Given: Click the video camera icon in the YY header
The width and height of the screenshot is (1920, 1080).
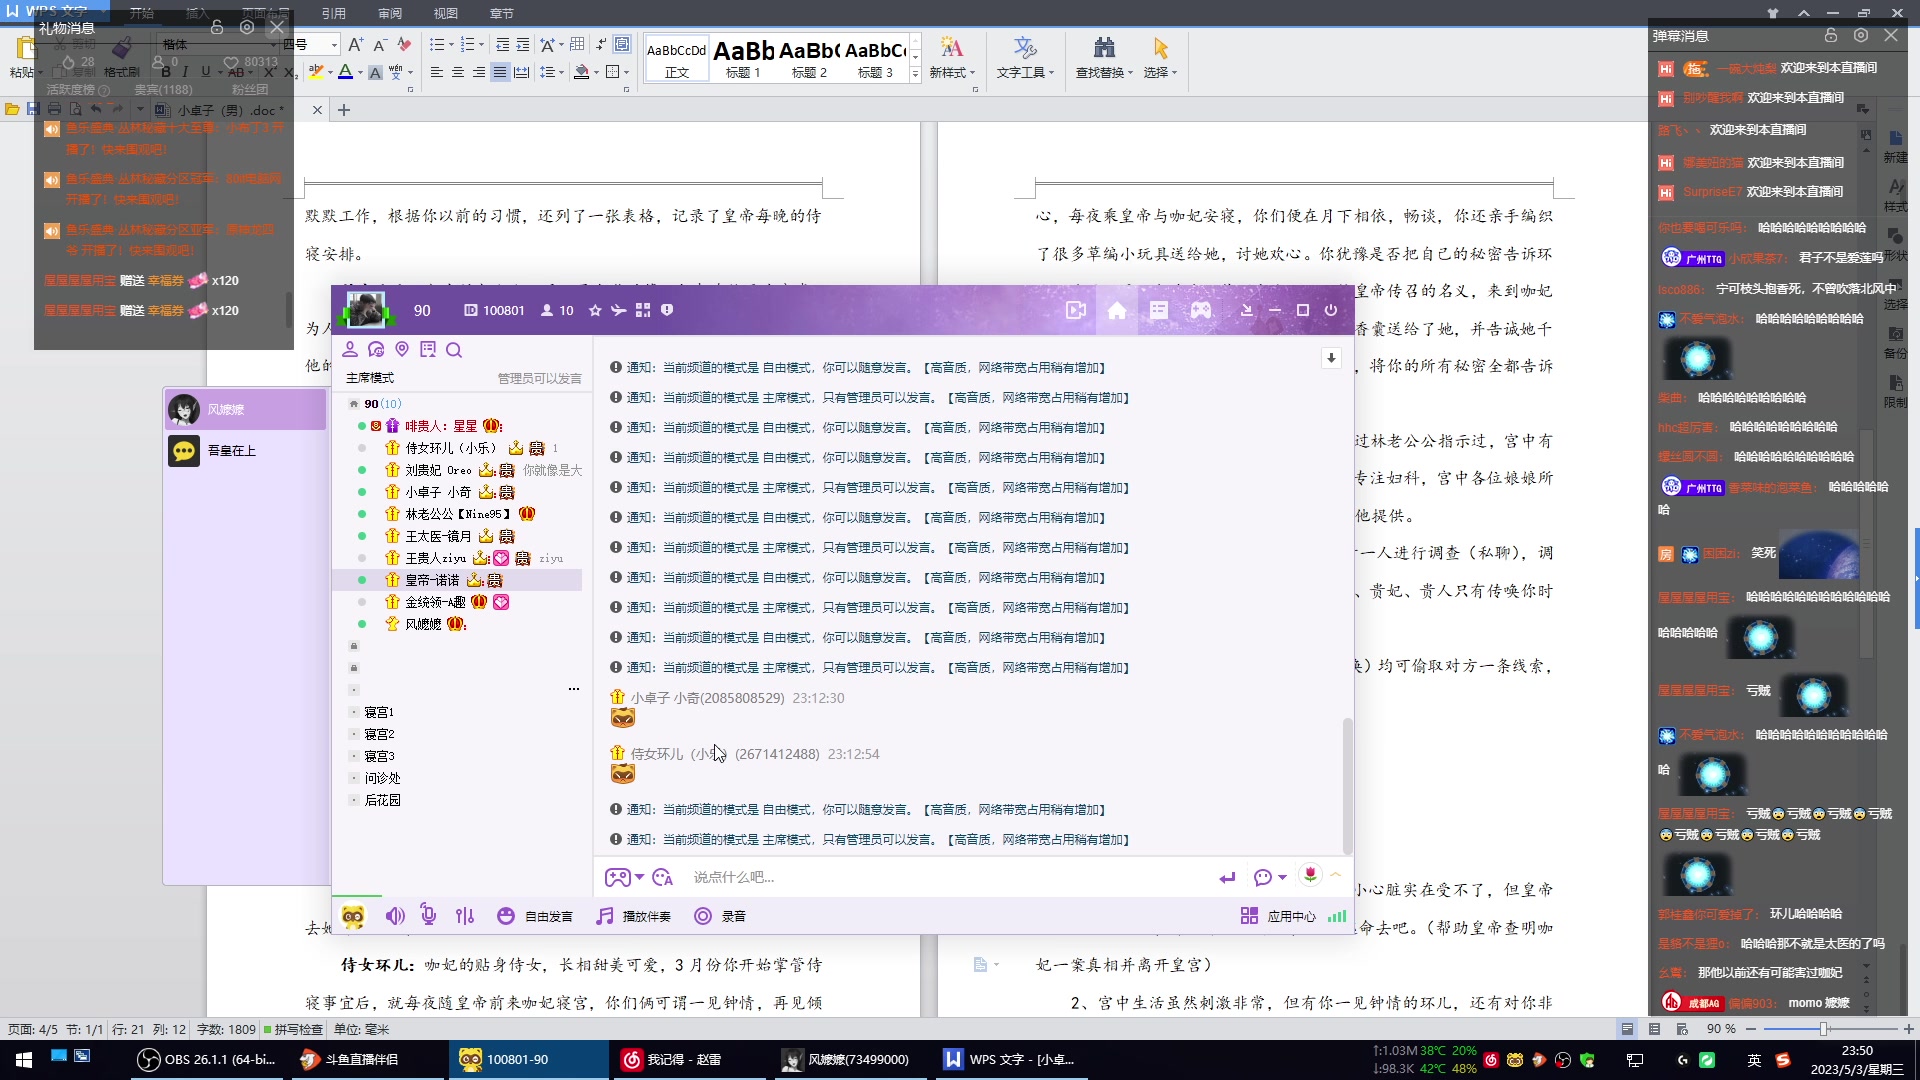Looking at the screenshot, I should coord(1075,310).
